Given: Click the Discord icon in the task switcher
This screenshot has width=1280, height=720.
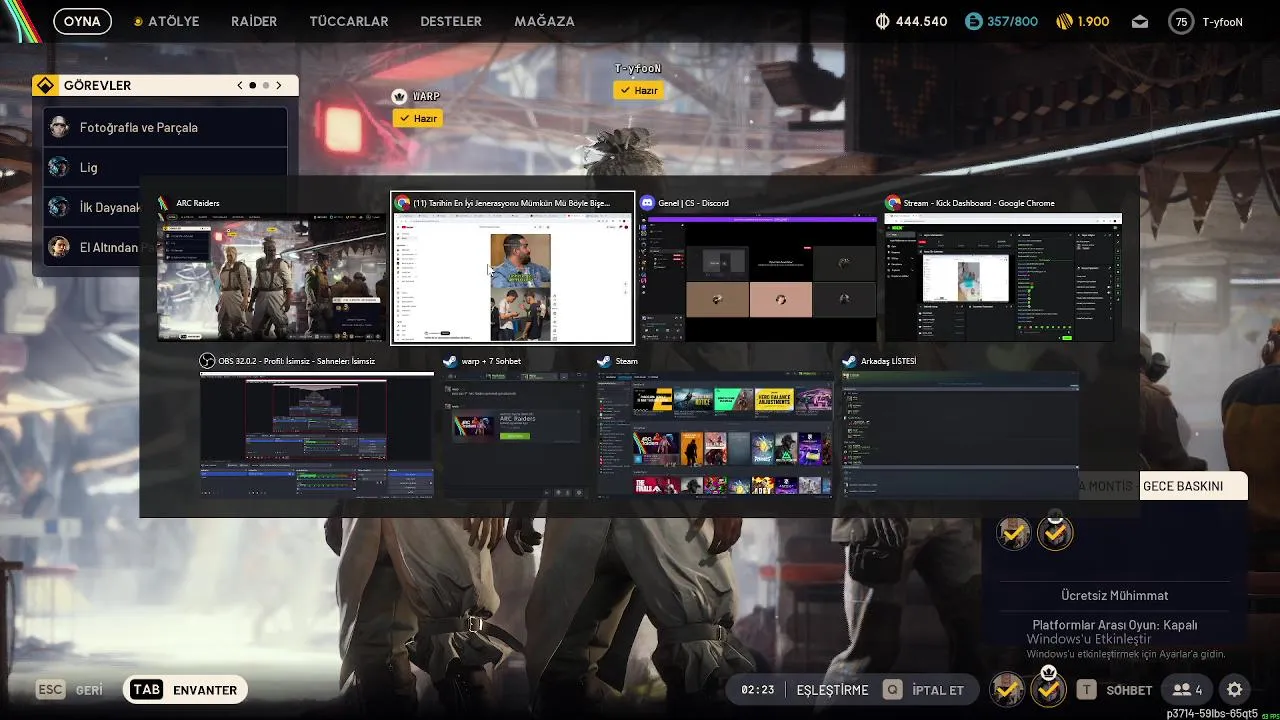Looking at the screenshot, I should [647, 203].
